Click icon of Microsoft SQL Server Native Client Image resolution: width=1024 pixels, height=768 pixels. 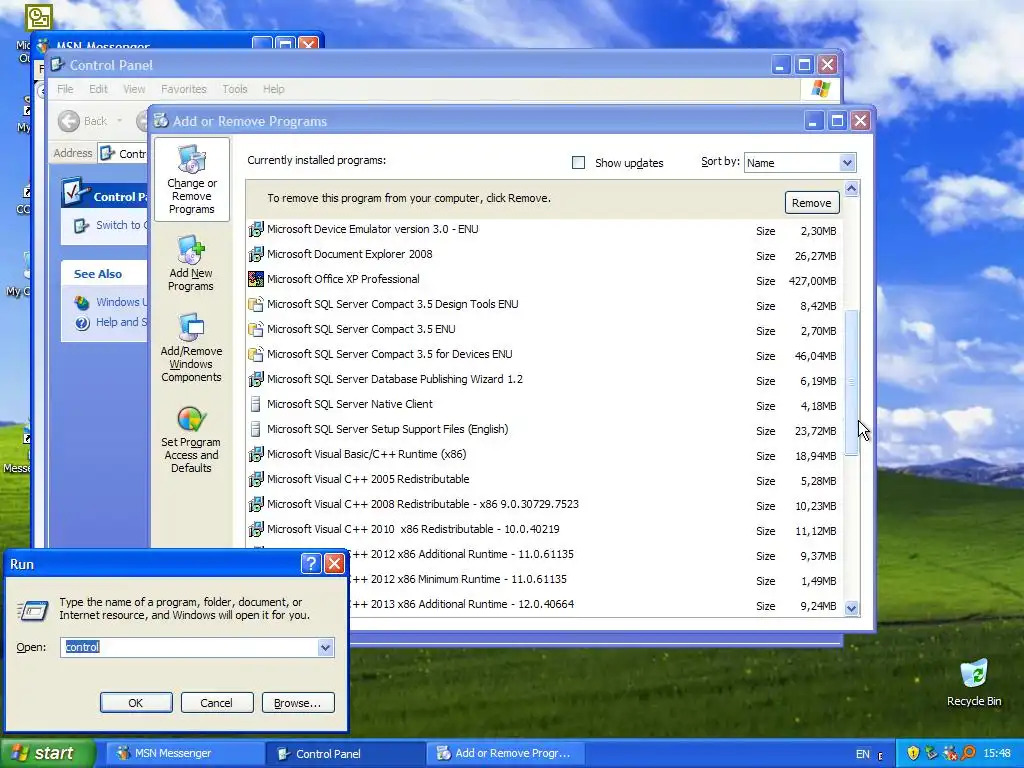[x=256, y=404]
